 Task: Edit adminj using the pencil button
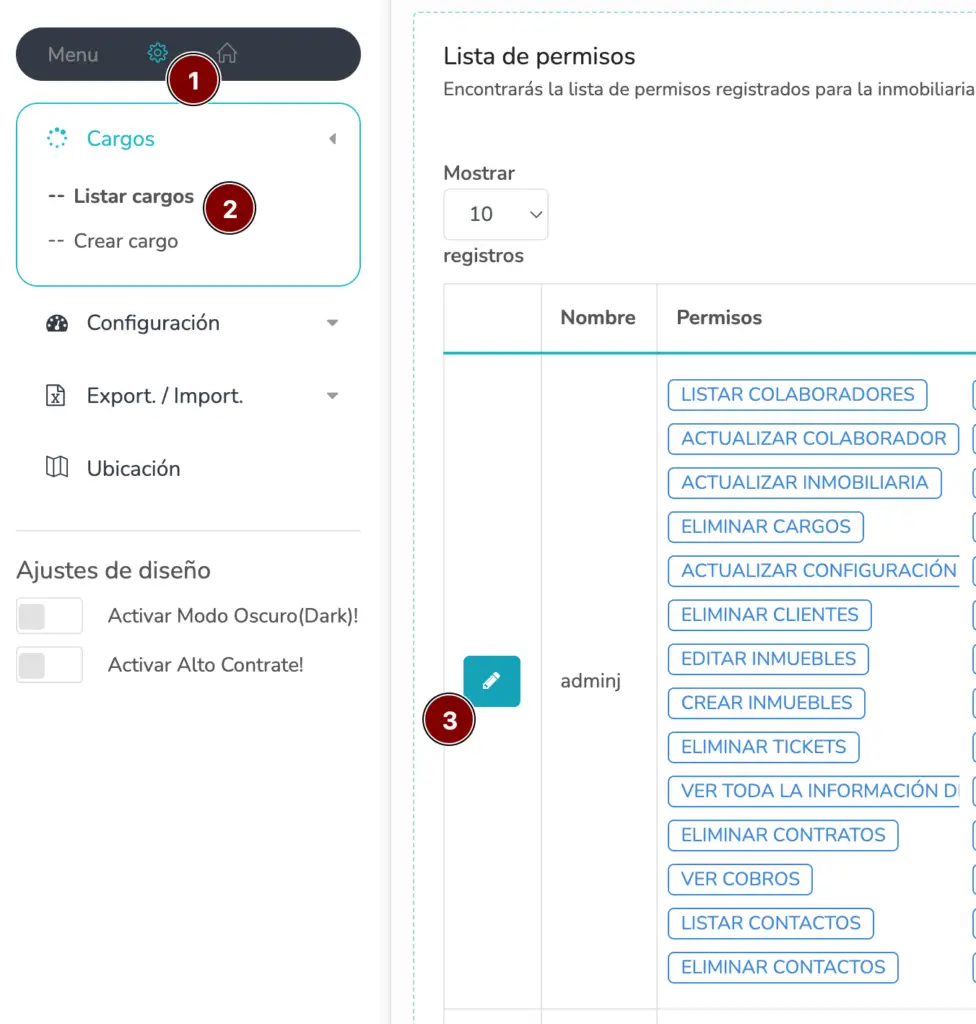[492, 681]
